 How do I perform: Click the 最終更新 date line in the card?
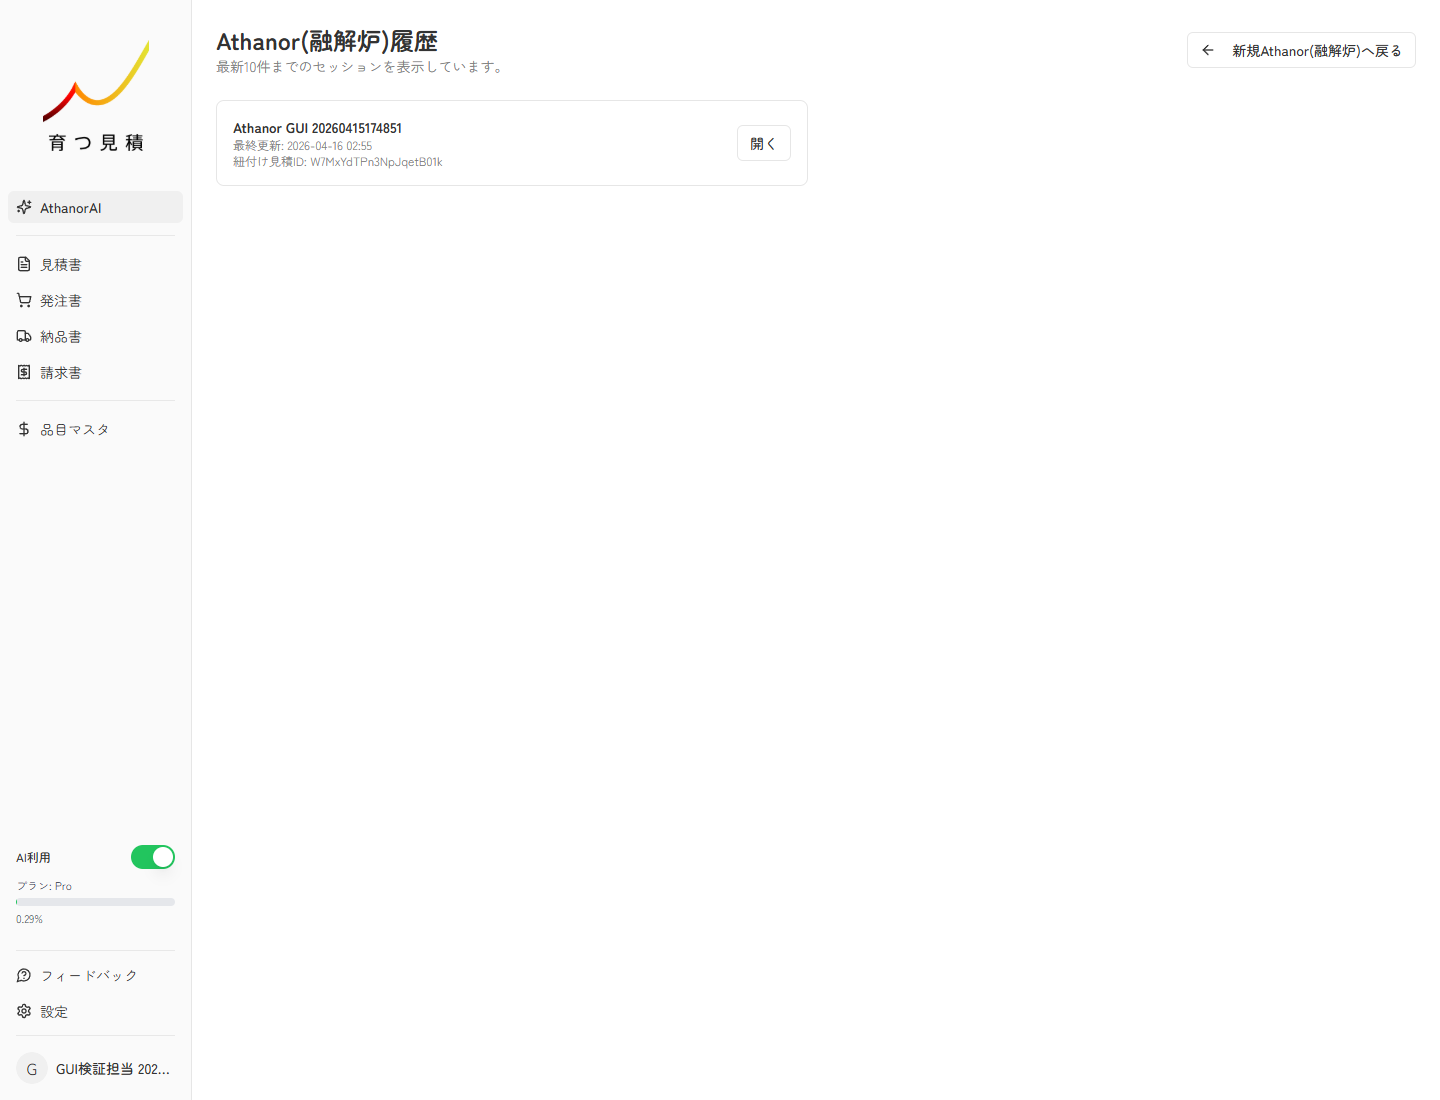(x=303, y=146)
